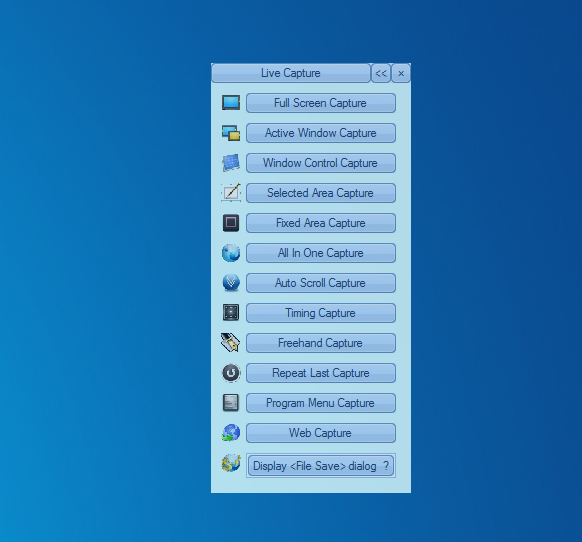Screen dimensions: 582x542
Task: Click the Auto Scroll Capture down-arrow icon
Action: (x=231, y=283)
